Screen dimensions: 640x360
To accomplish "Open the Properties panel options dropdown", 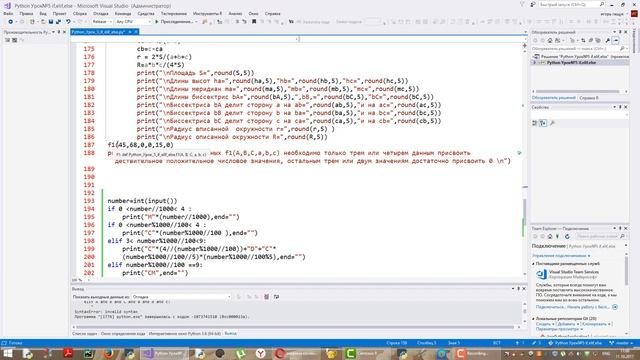I will pos(615,107).
